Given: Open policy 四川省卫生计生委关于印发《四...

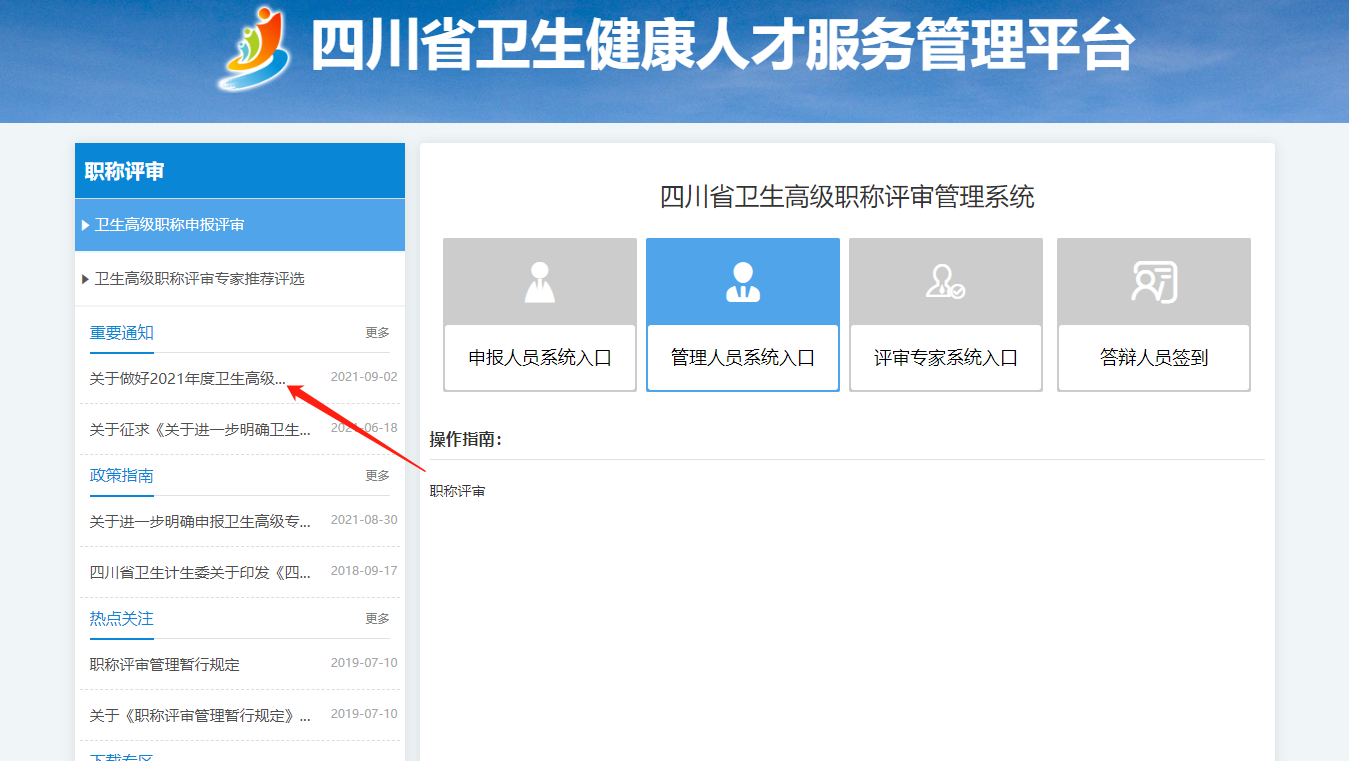Looking at the screenshot, I should coord(200,572).
